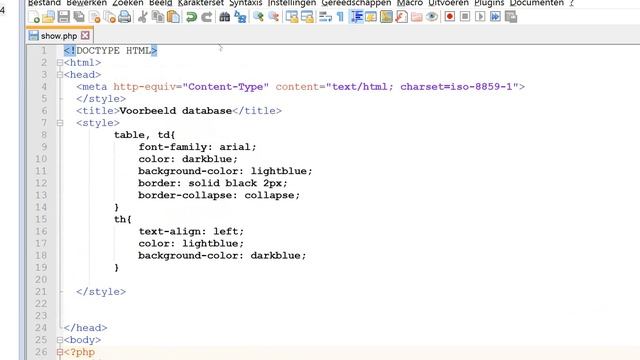Open the user defined language icon
This screenshot has height=360, width=640.
[x=371, y=17]
